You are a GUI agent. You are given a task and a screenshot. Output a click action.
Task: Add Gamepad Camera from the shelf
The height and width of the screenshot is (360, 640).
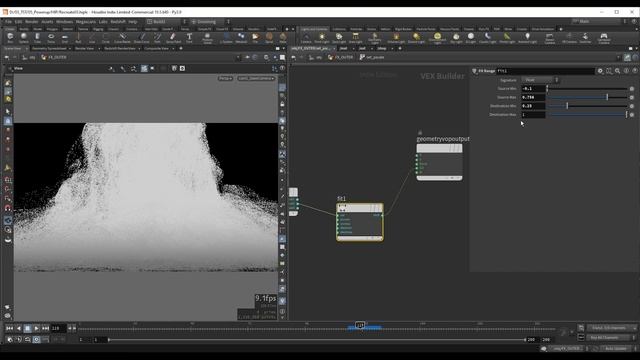point(604,38)
